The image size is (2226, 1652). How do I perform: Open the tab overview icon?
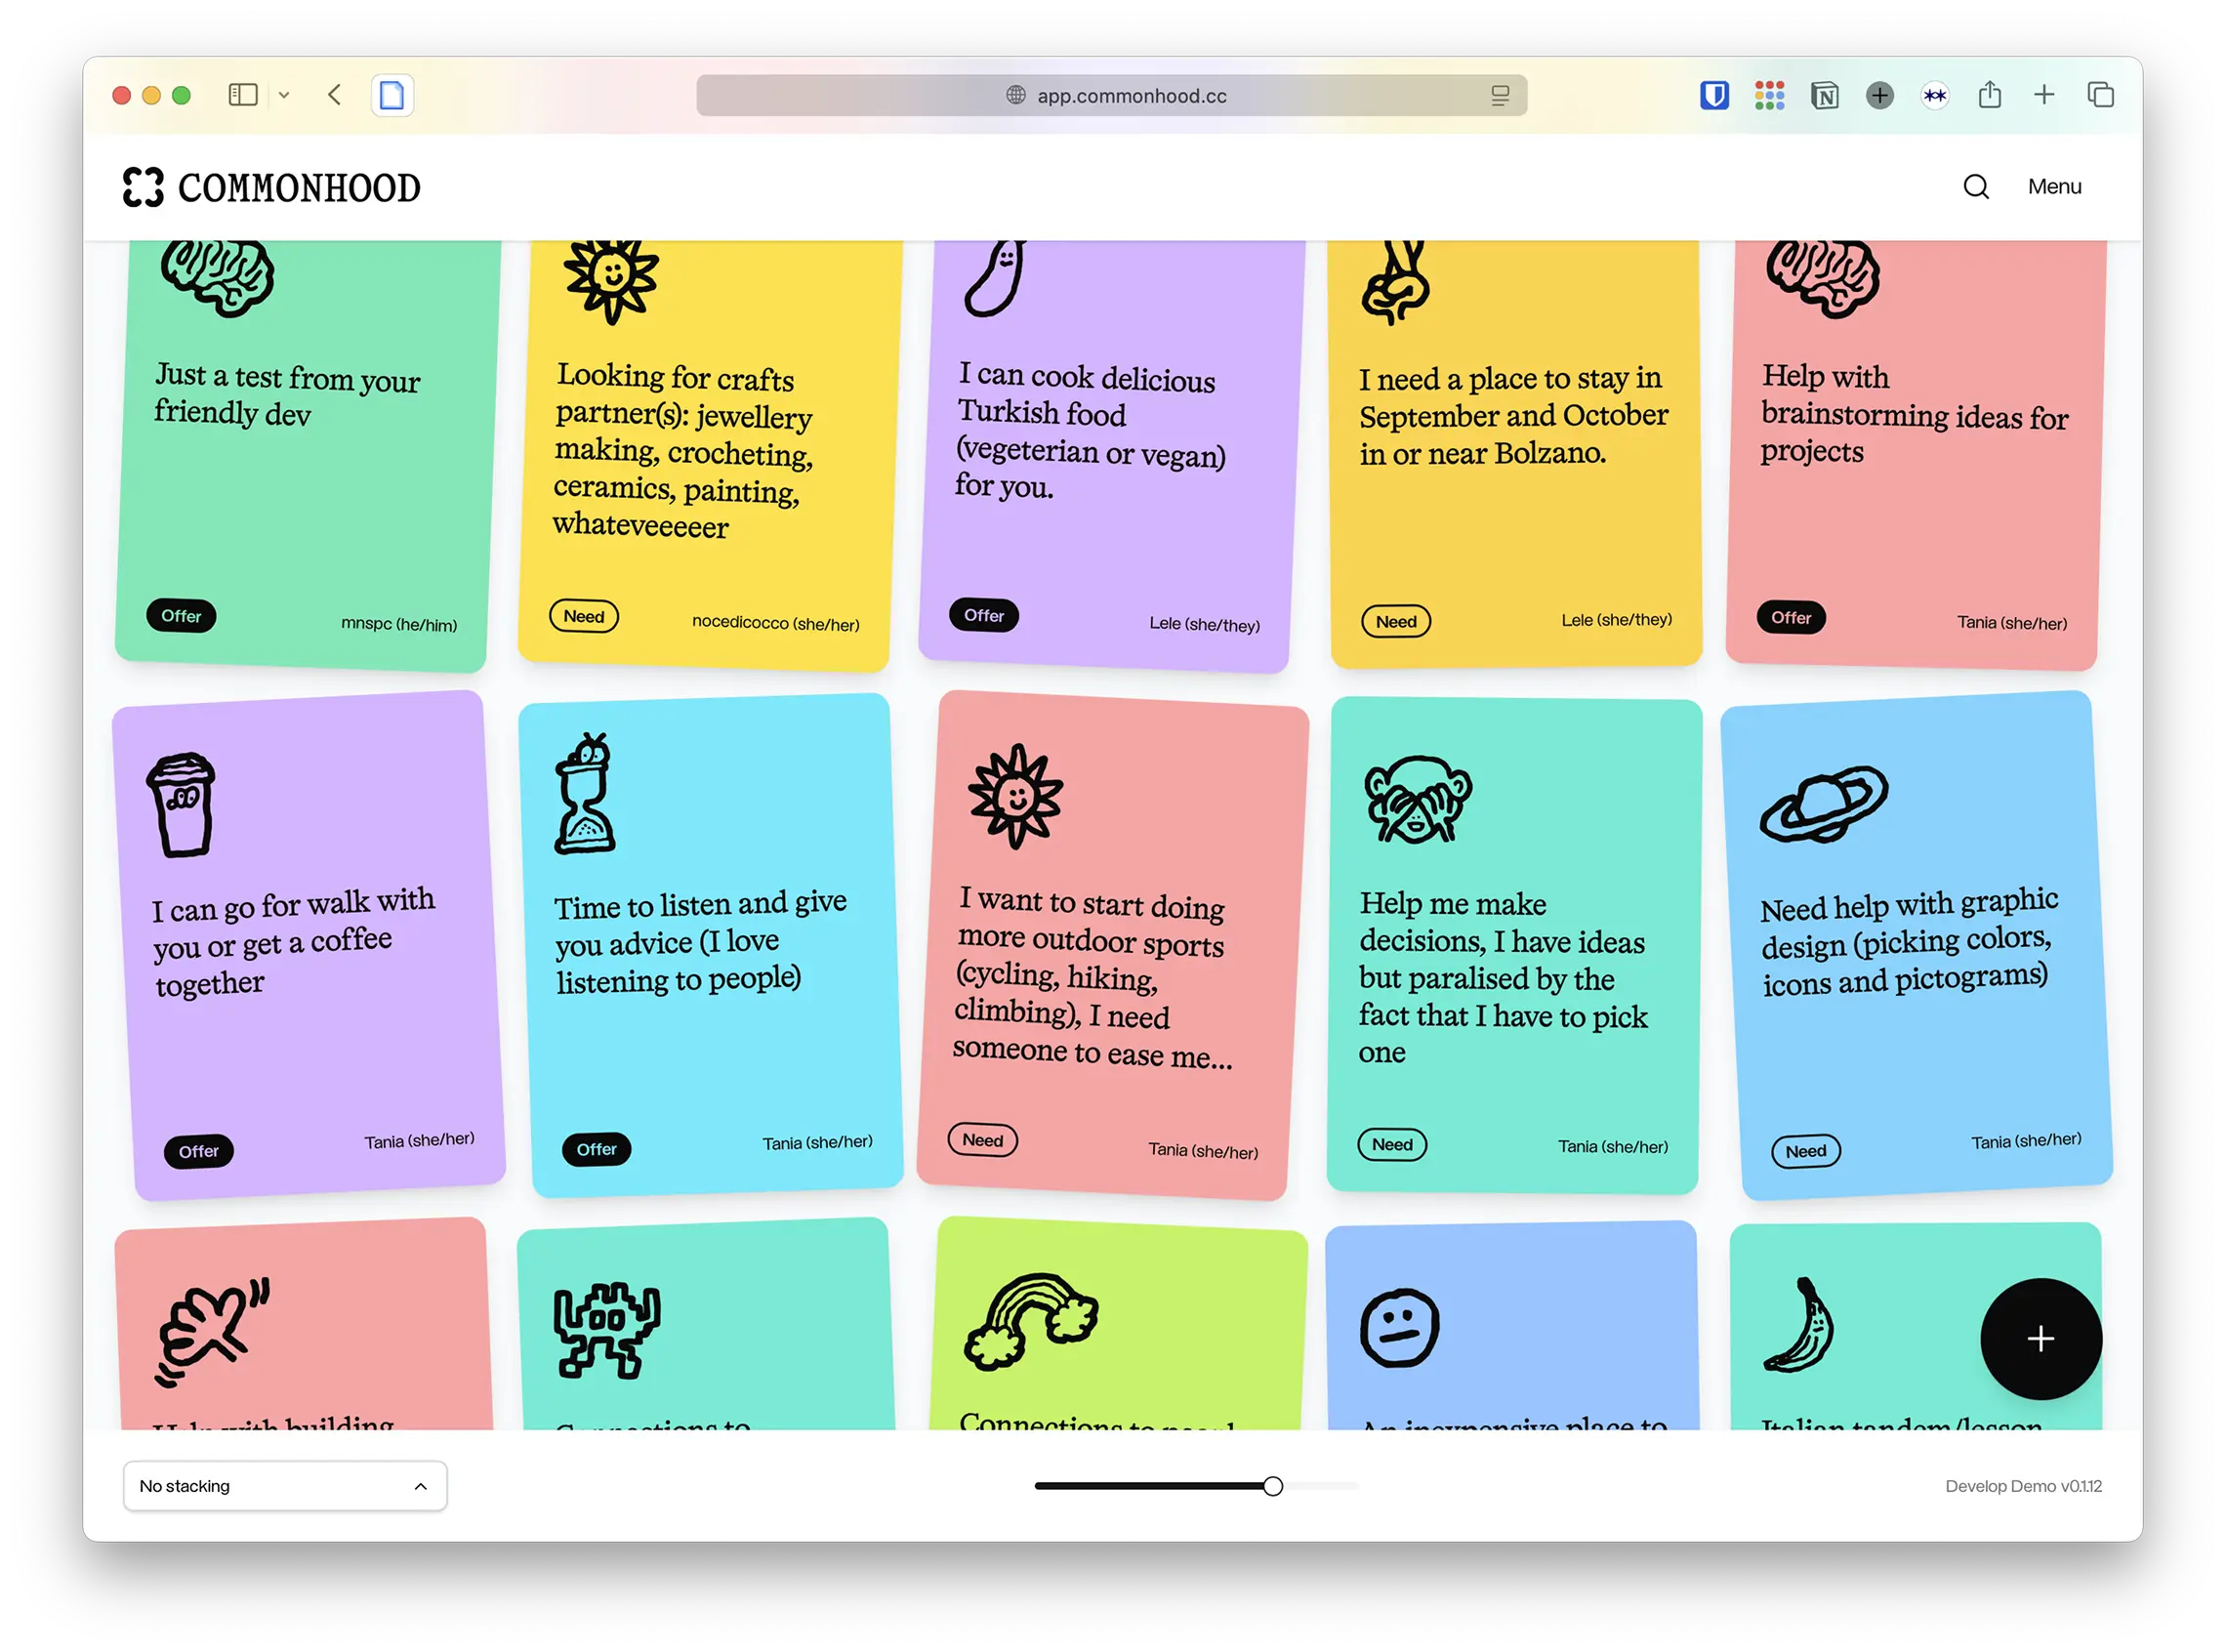coord(2100,95)
